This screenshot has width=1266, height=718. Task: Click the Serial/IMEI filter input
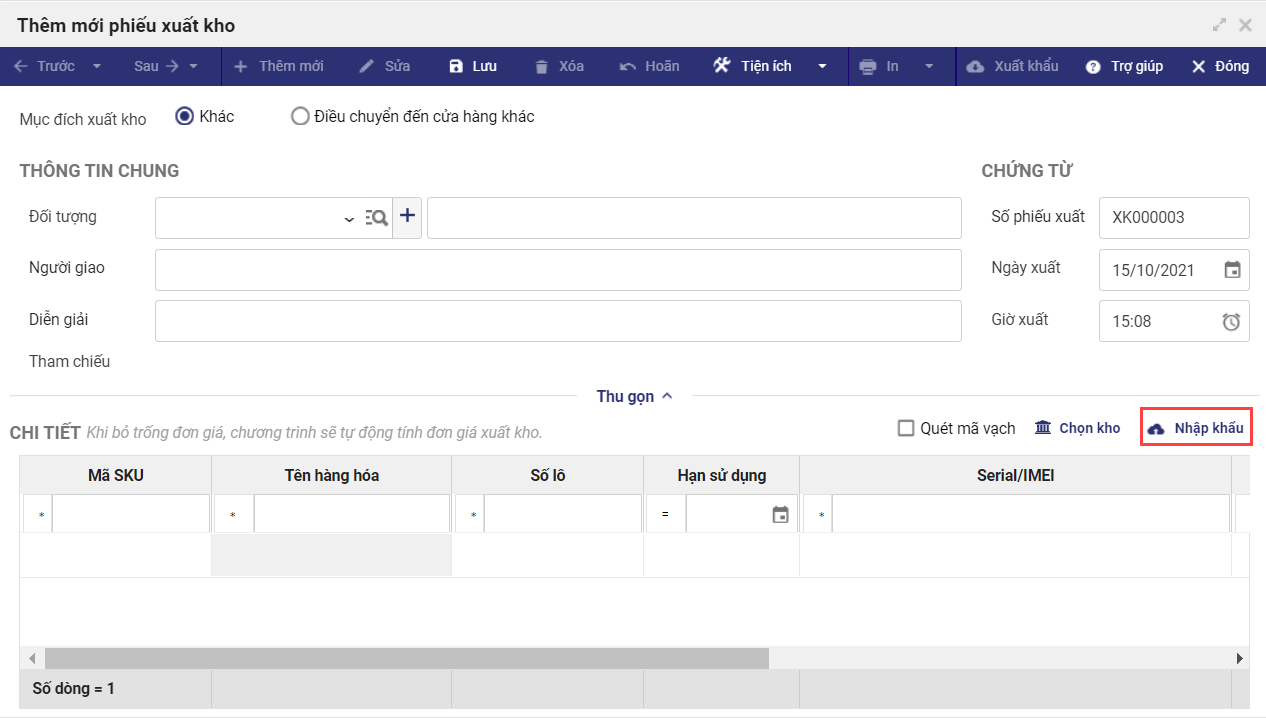pos(1031,514)
